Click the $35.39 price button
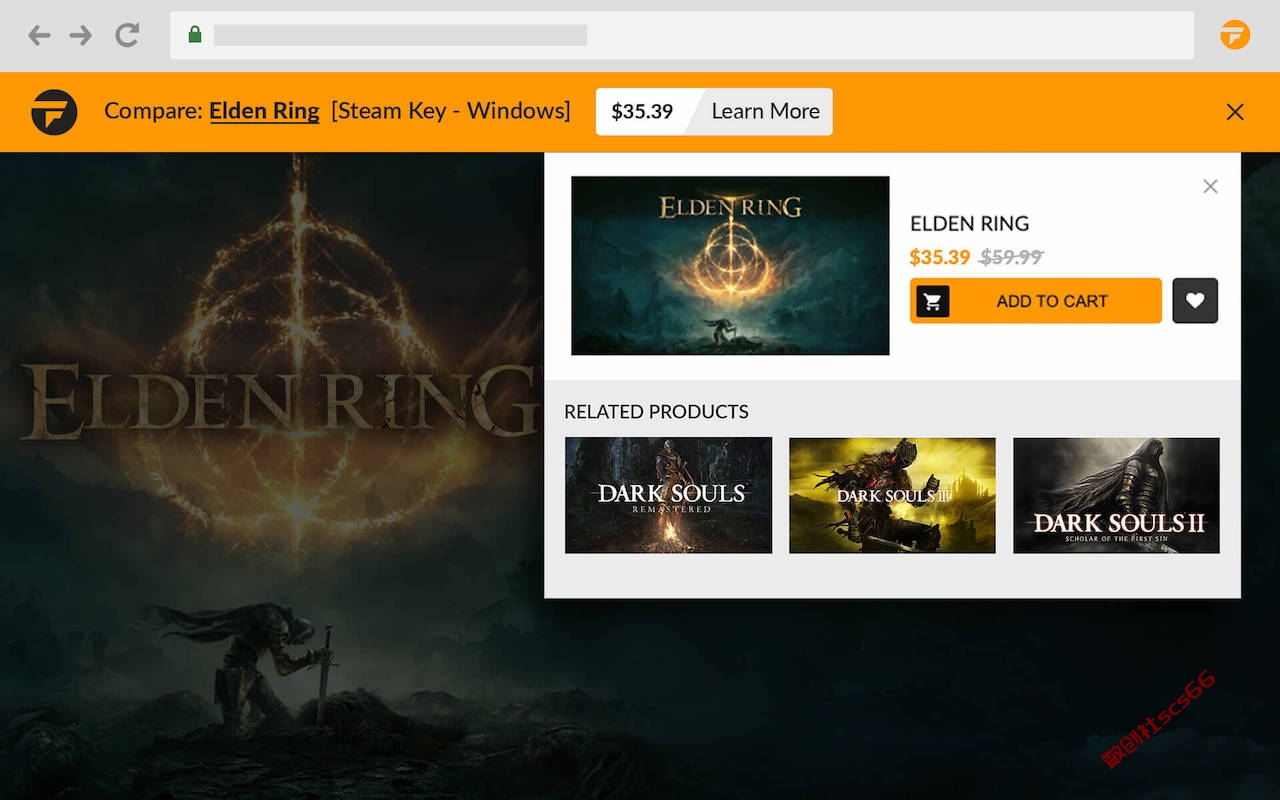Screen dimensions: 1280x800 pyautogui.click(x=642, y=112)
